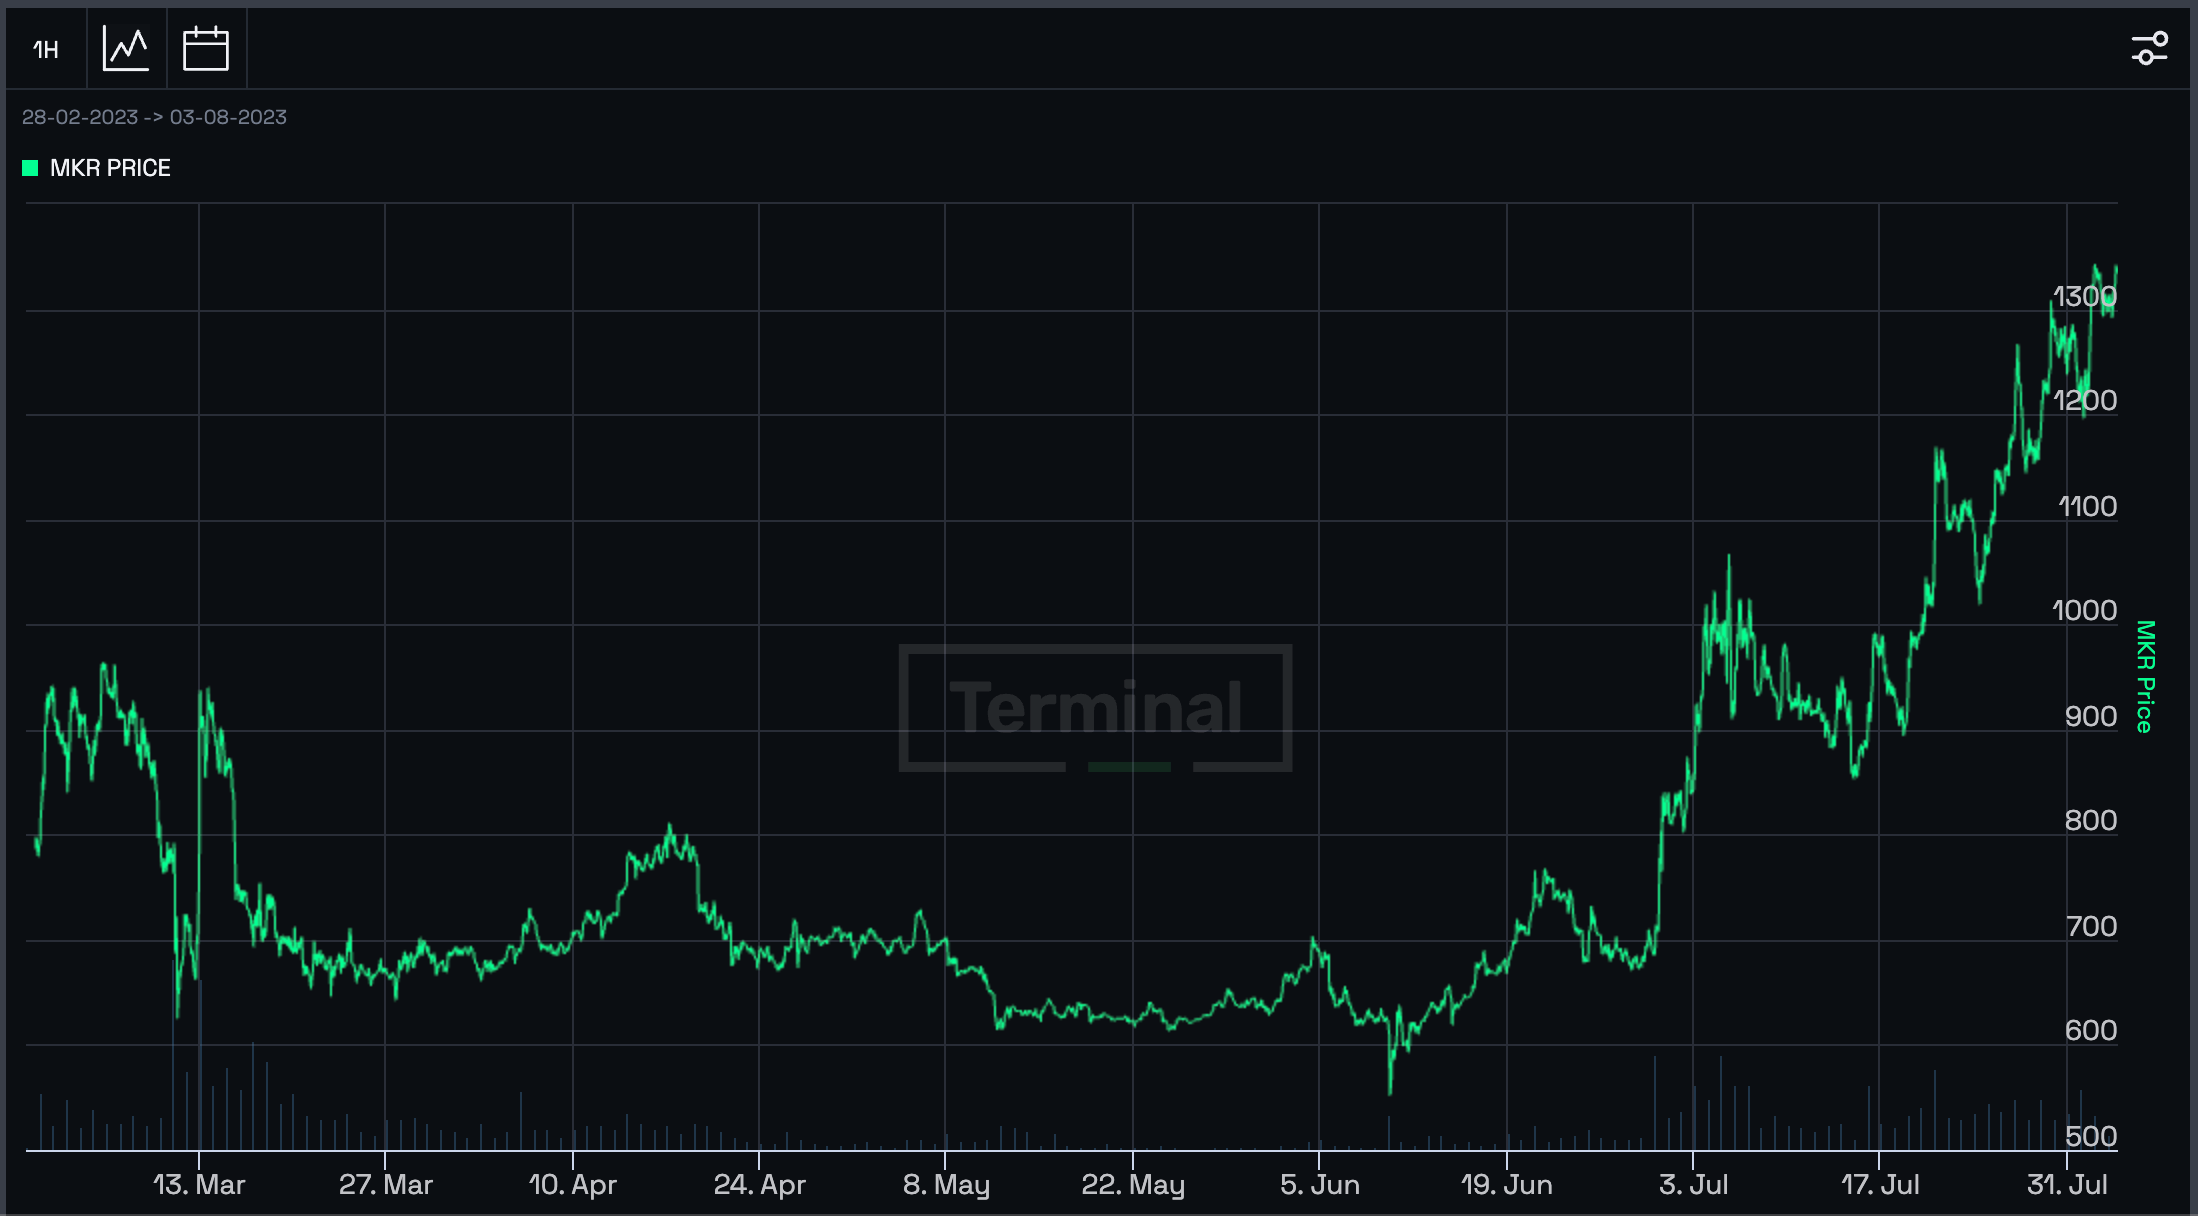Click the '8. May' x-axis label
Viewport: 2198px width, 1216px height.
946,1185
